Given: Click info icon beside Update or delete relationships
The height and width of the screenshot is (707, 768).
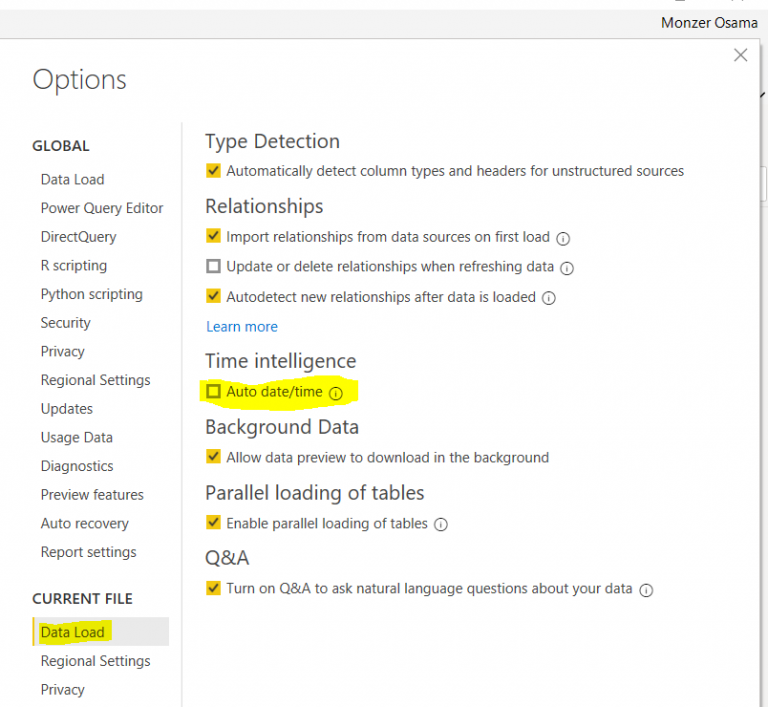Looking at the screenshot, I should point(567,268).
